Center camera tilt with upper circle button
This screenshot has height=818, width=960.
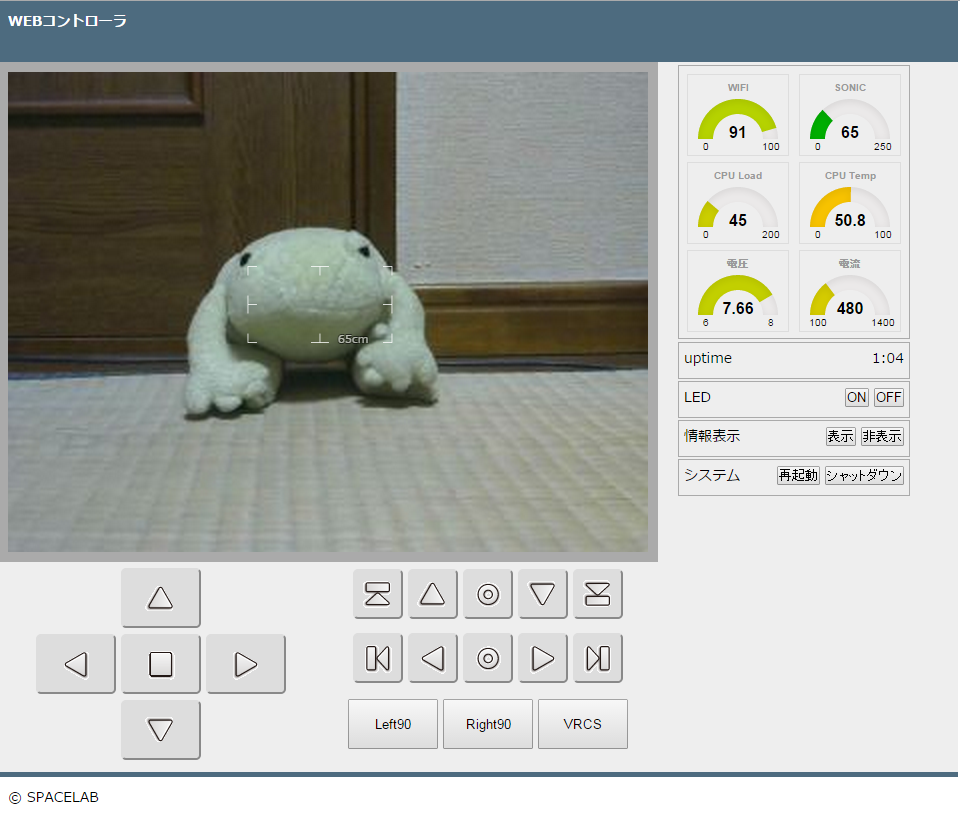(488, 594)
